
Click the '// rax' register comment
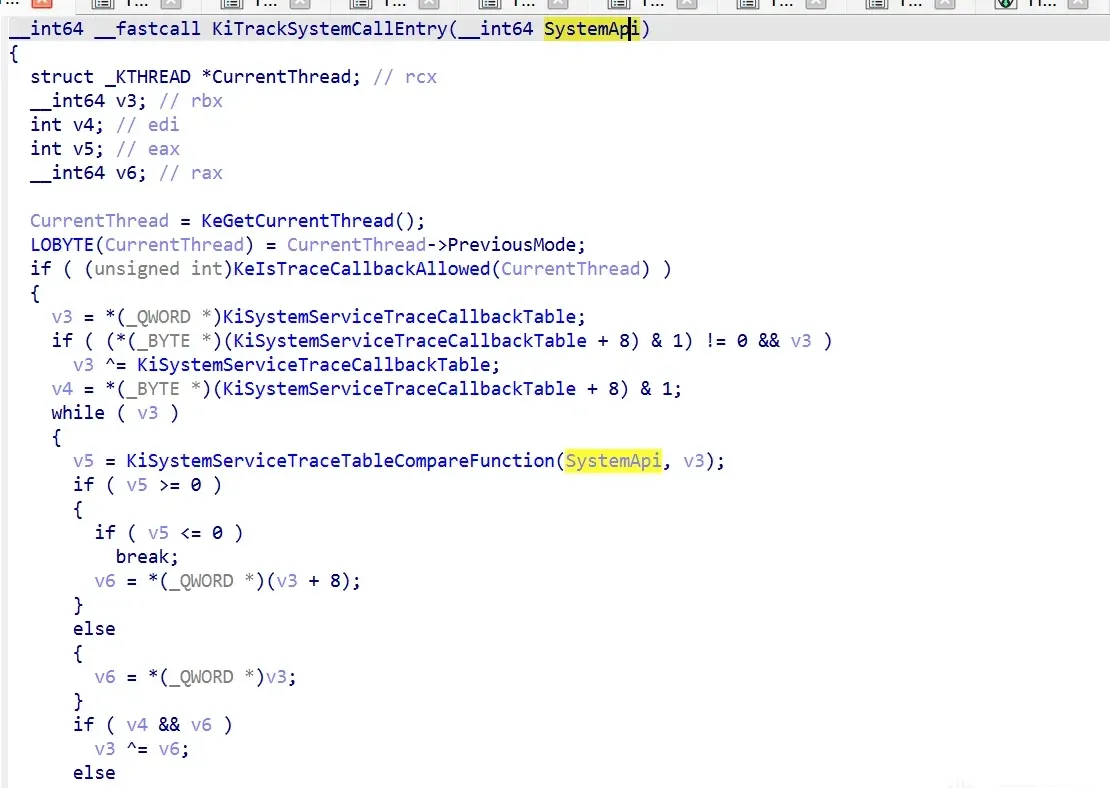(190, 173)
